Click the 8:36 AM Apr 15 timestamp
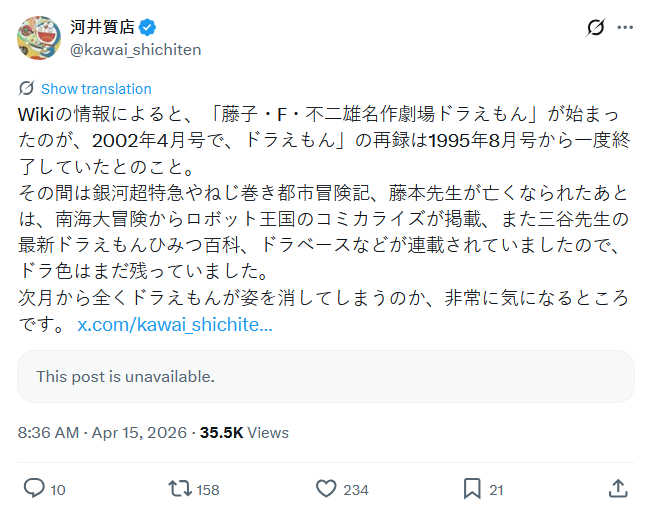 pos(103,433)
